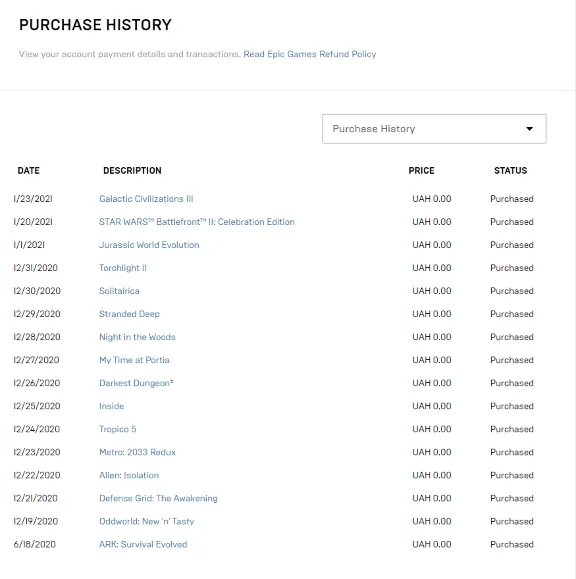Open Galactic Civilizations III purchase
This screenshot has height=579, width=576.
click(146, 199)
